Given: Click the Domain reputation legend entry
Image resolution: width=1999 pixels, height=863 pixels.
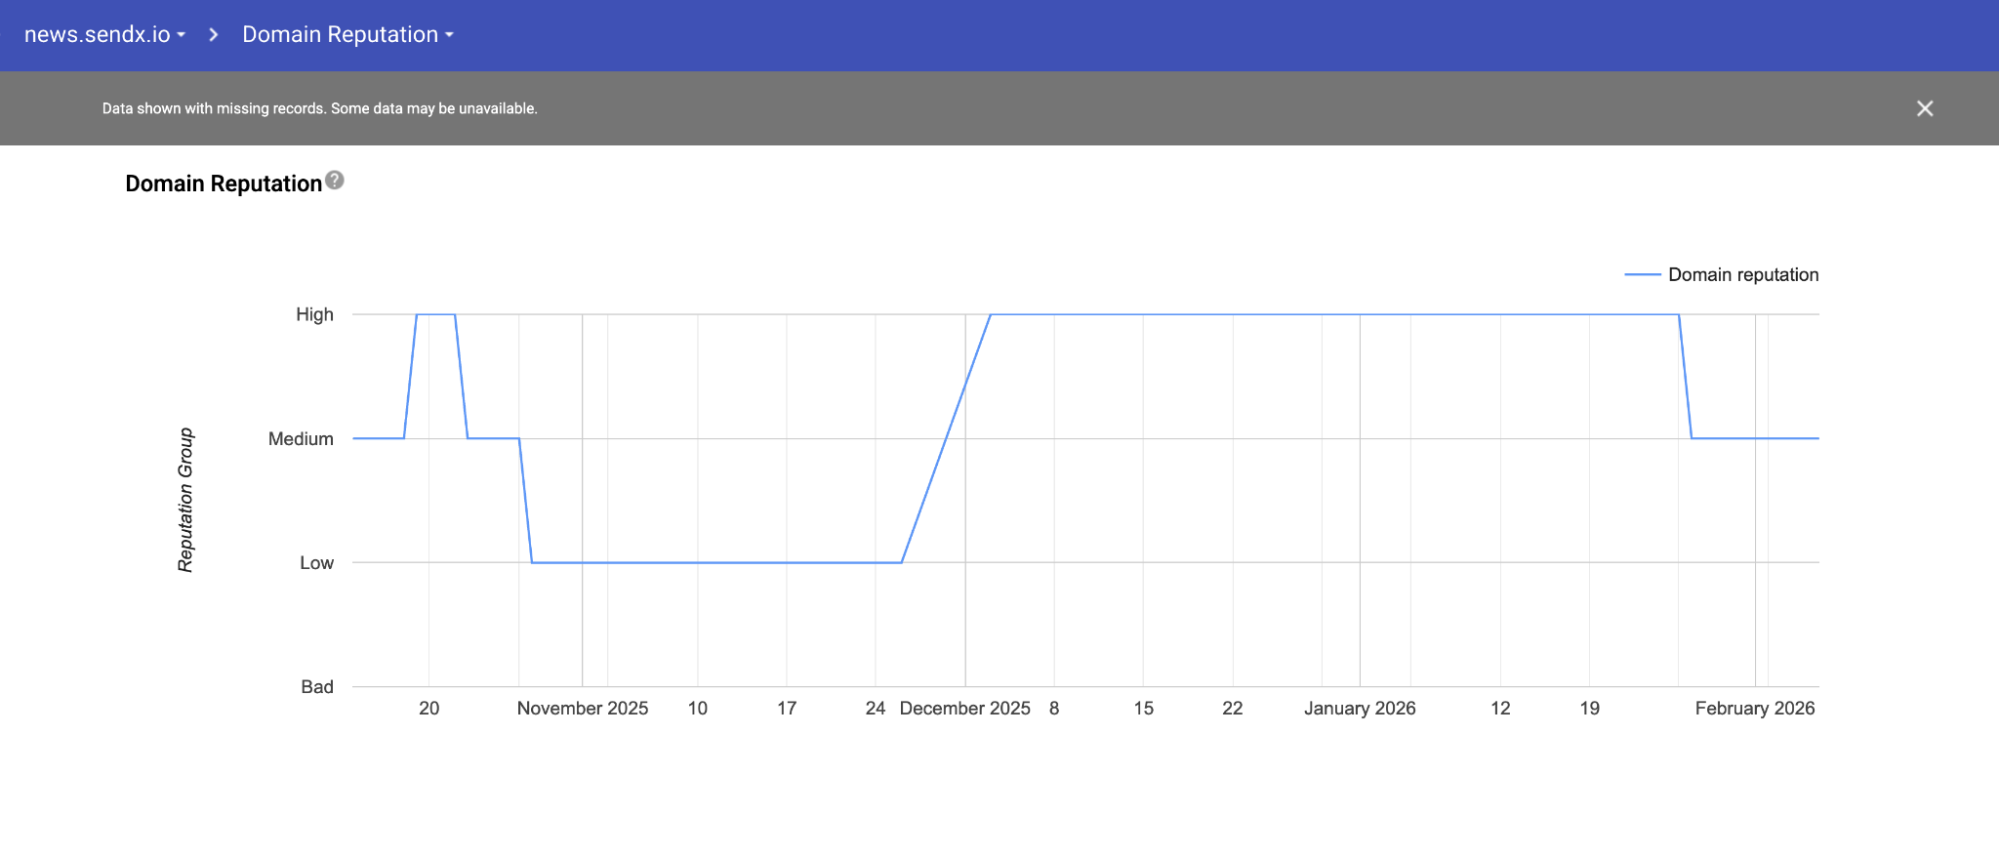Looking at the screenshot, I should (x=1721, y=275).
